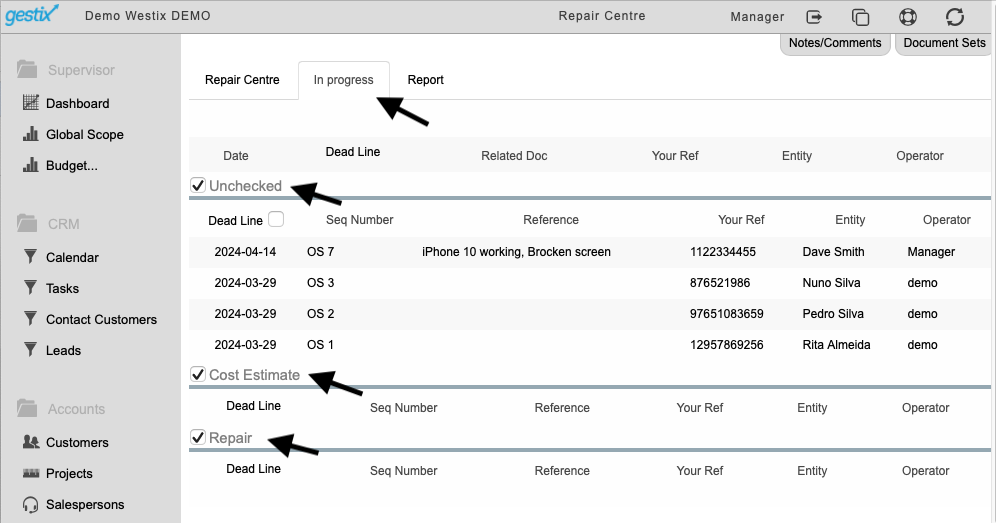Click the Customers people icon
This screenshot has height=523, width=996.
tap(30, 442)
